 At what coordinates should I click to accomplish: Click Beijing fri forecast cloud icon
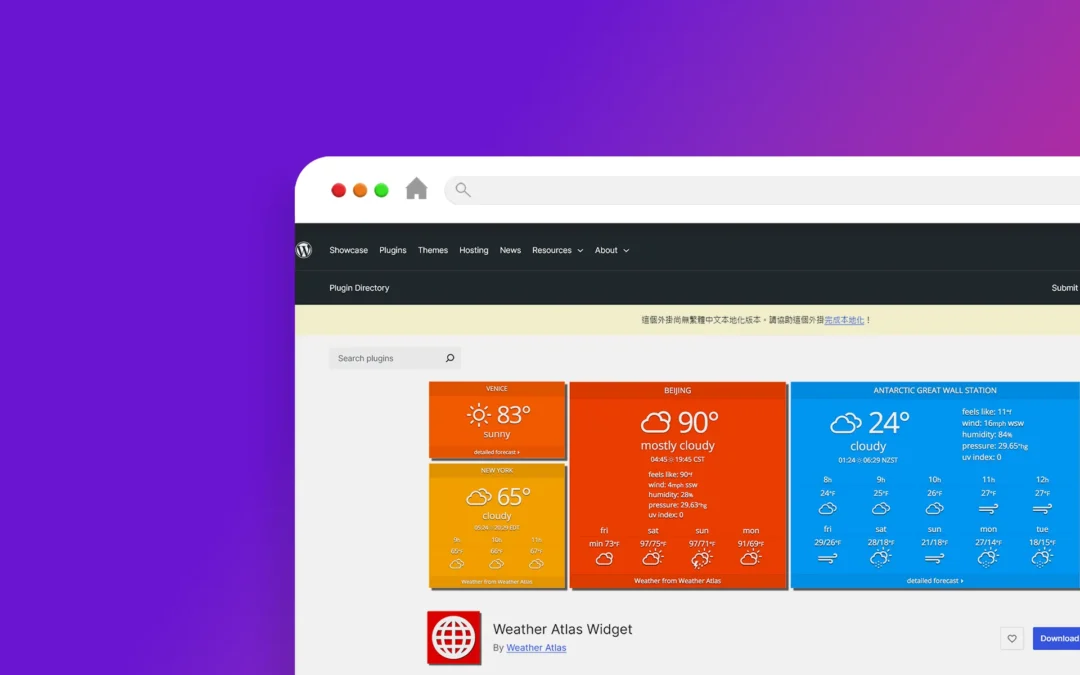604,559
